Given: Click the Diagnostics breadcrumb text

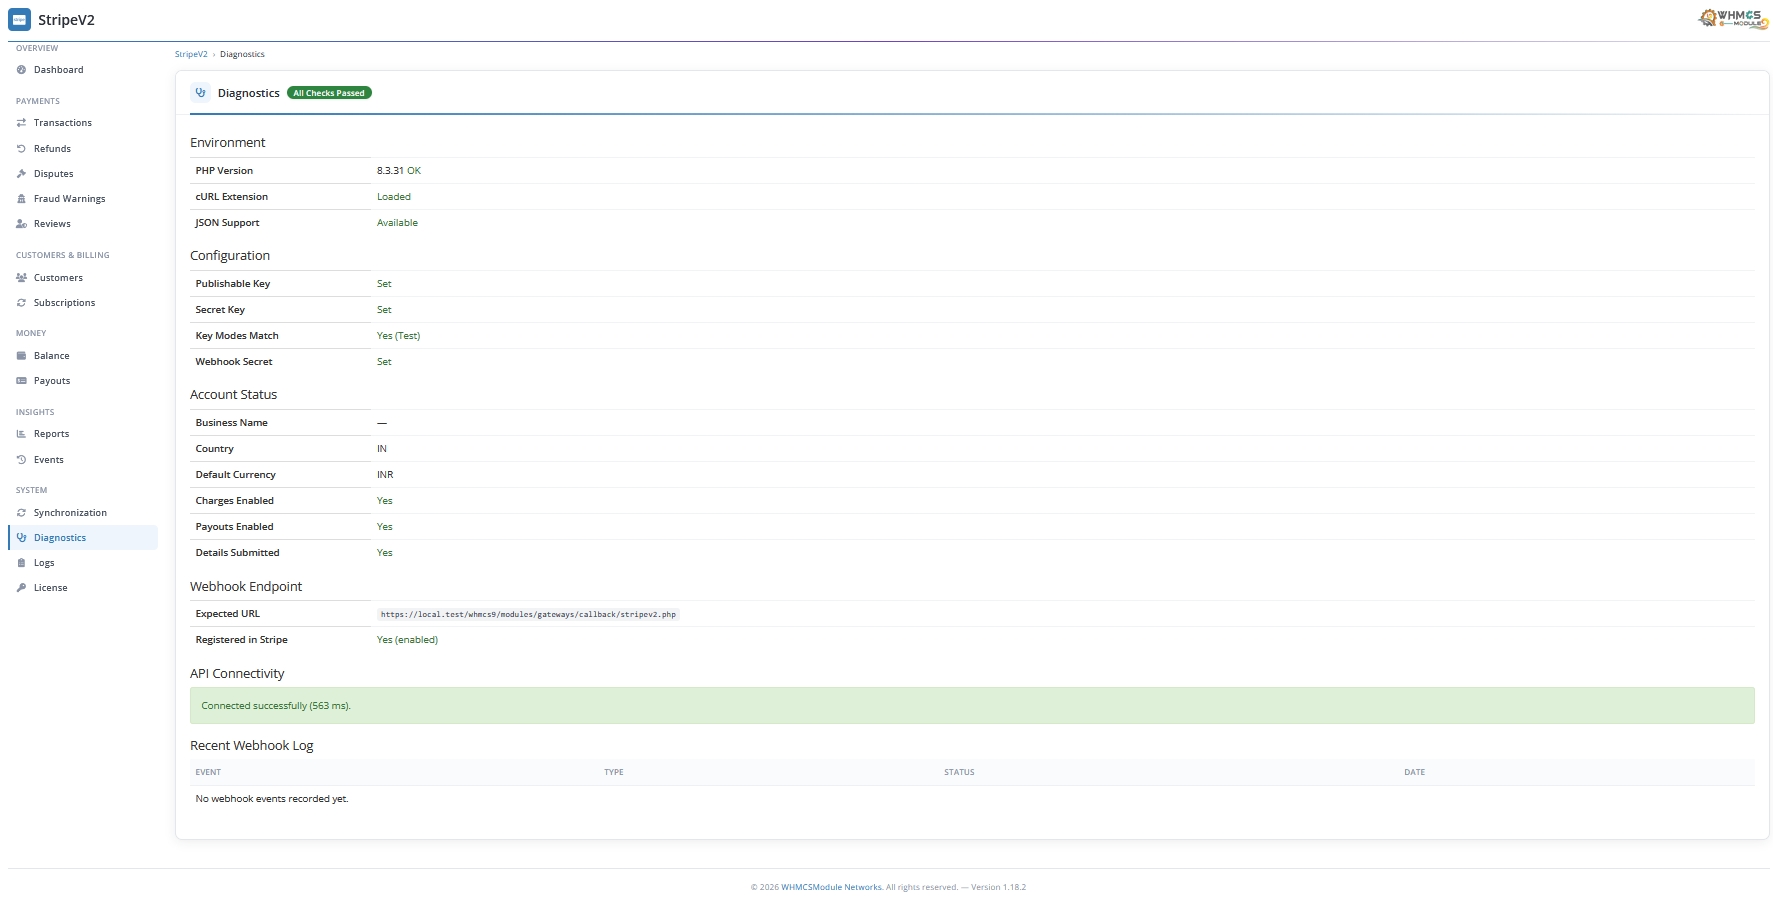Looking at the screenshot, I should pyautogui.click(x=242, y=54).
